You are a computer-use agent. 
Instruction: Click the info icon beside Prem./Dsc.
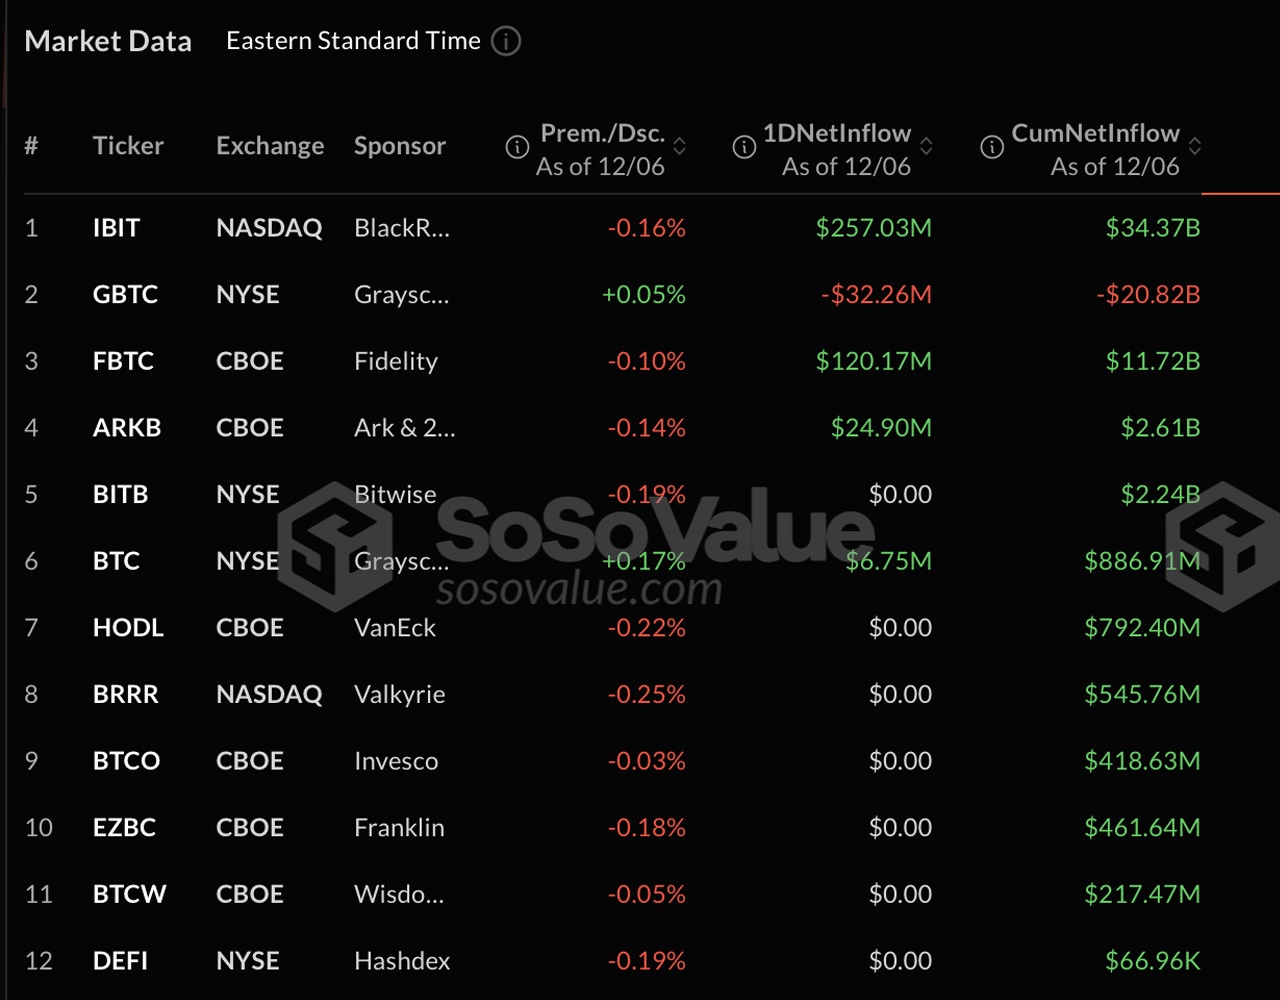(516, 147)
